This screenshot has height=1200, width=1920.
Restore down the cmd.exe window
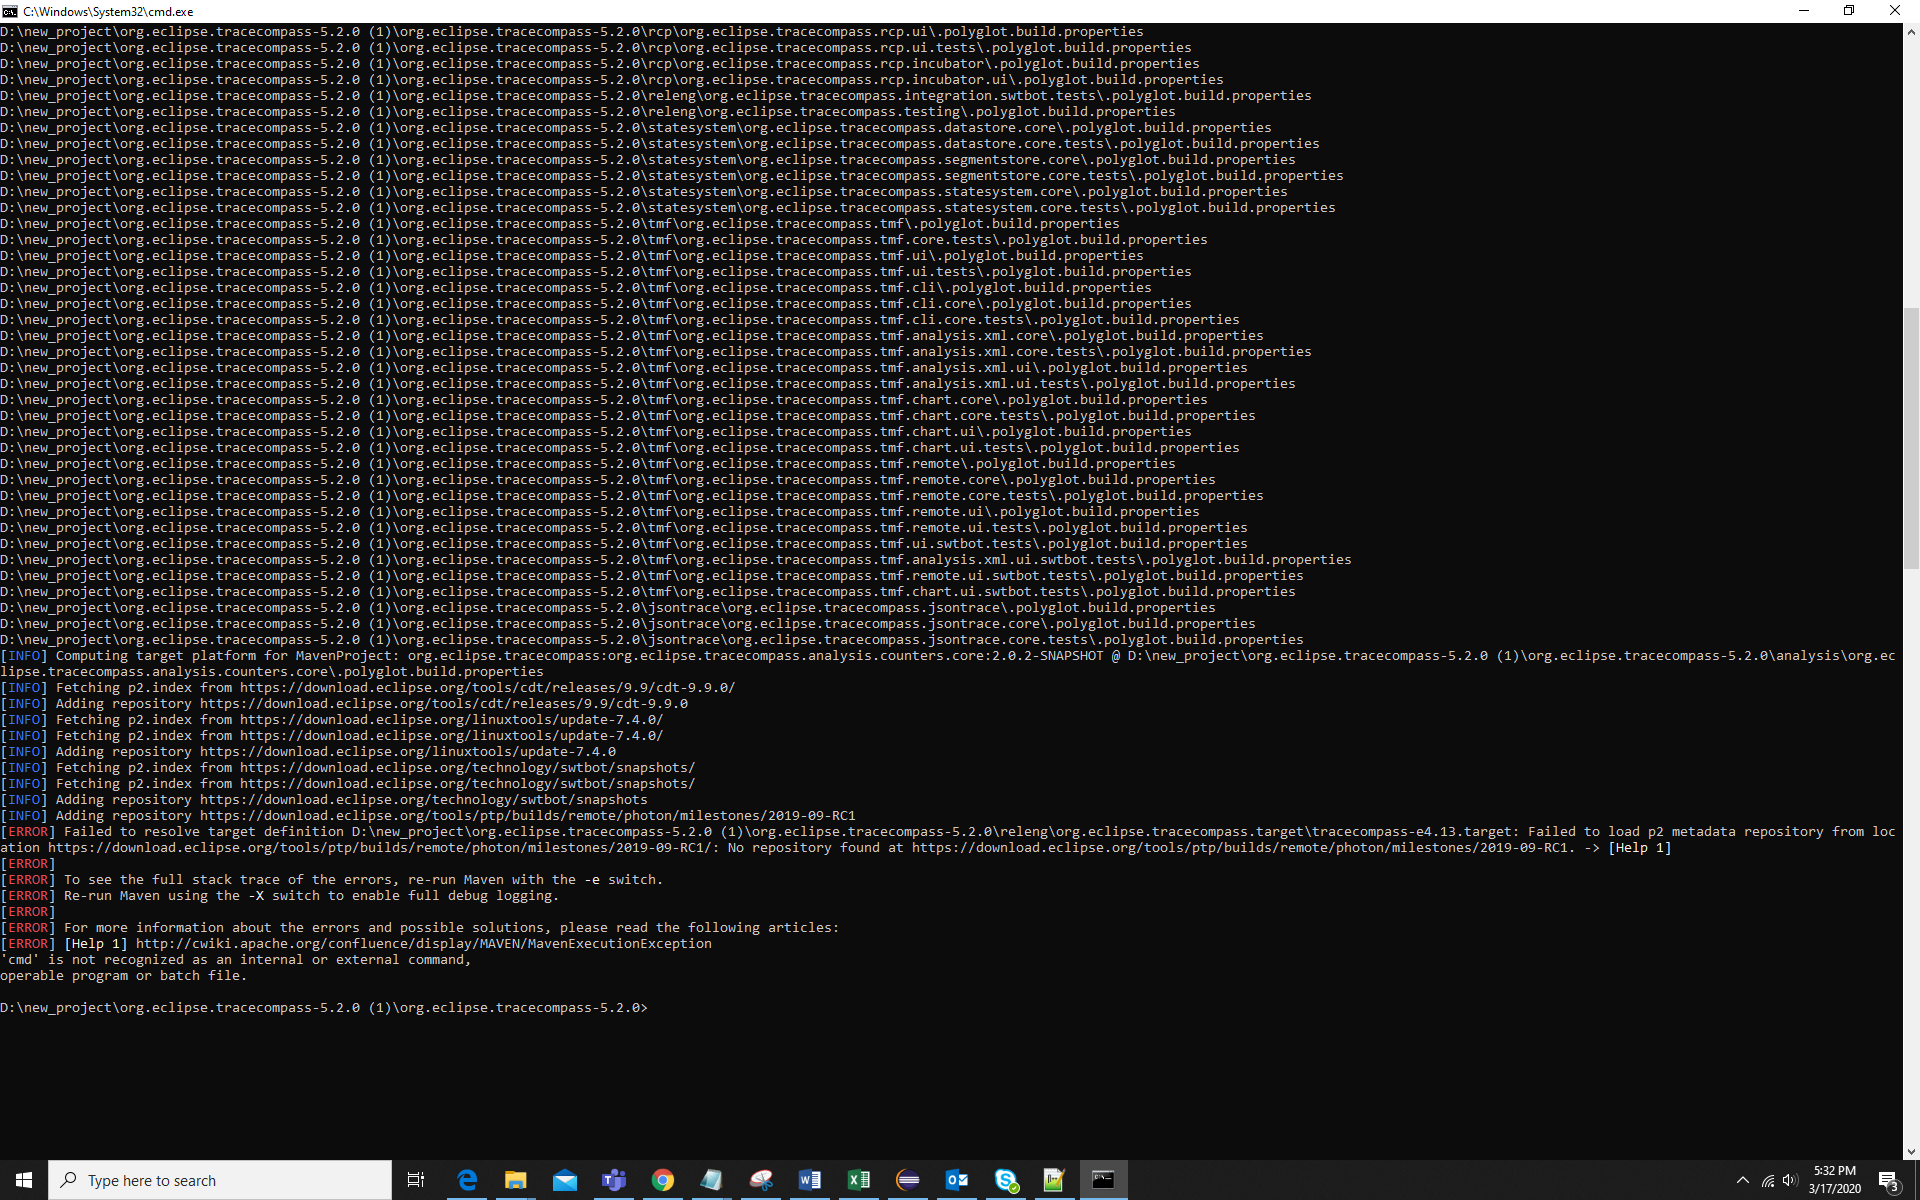[1849, 11]
